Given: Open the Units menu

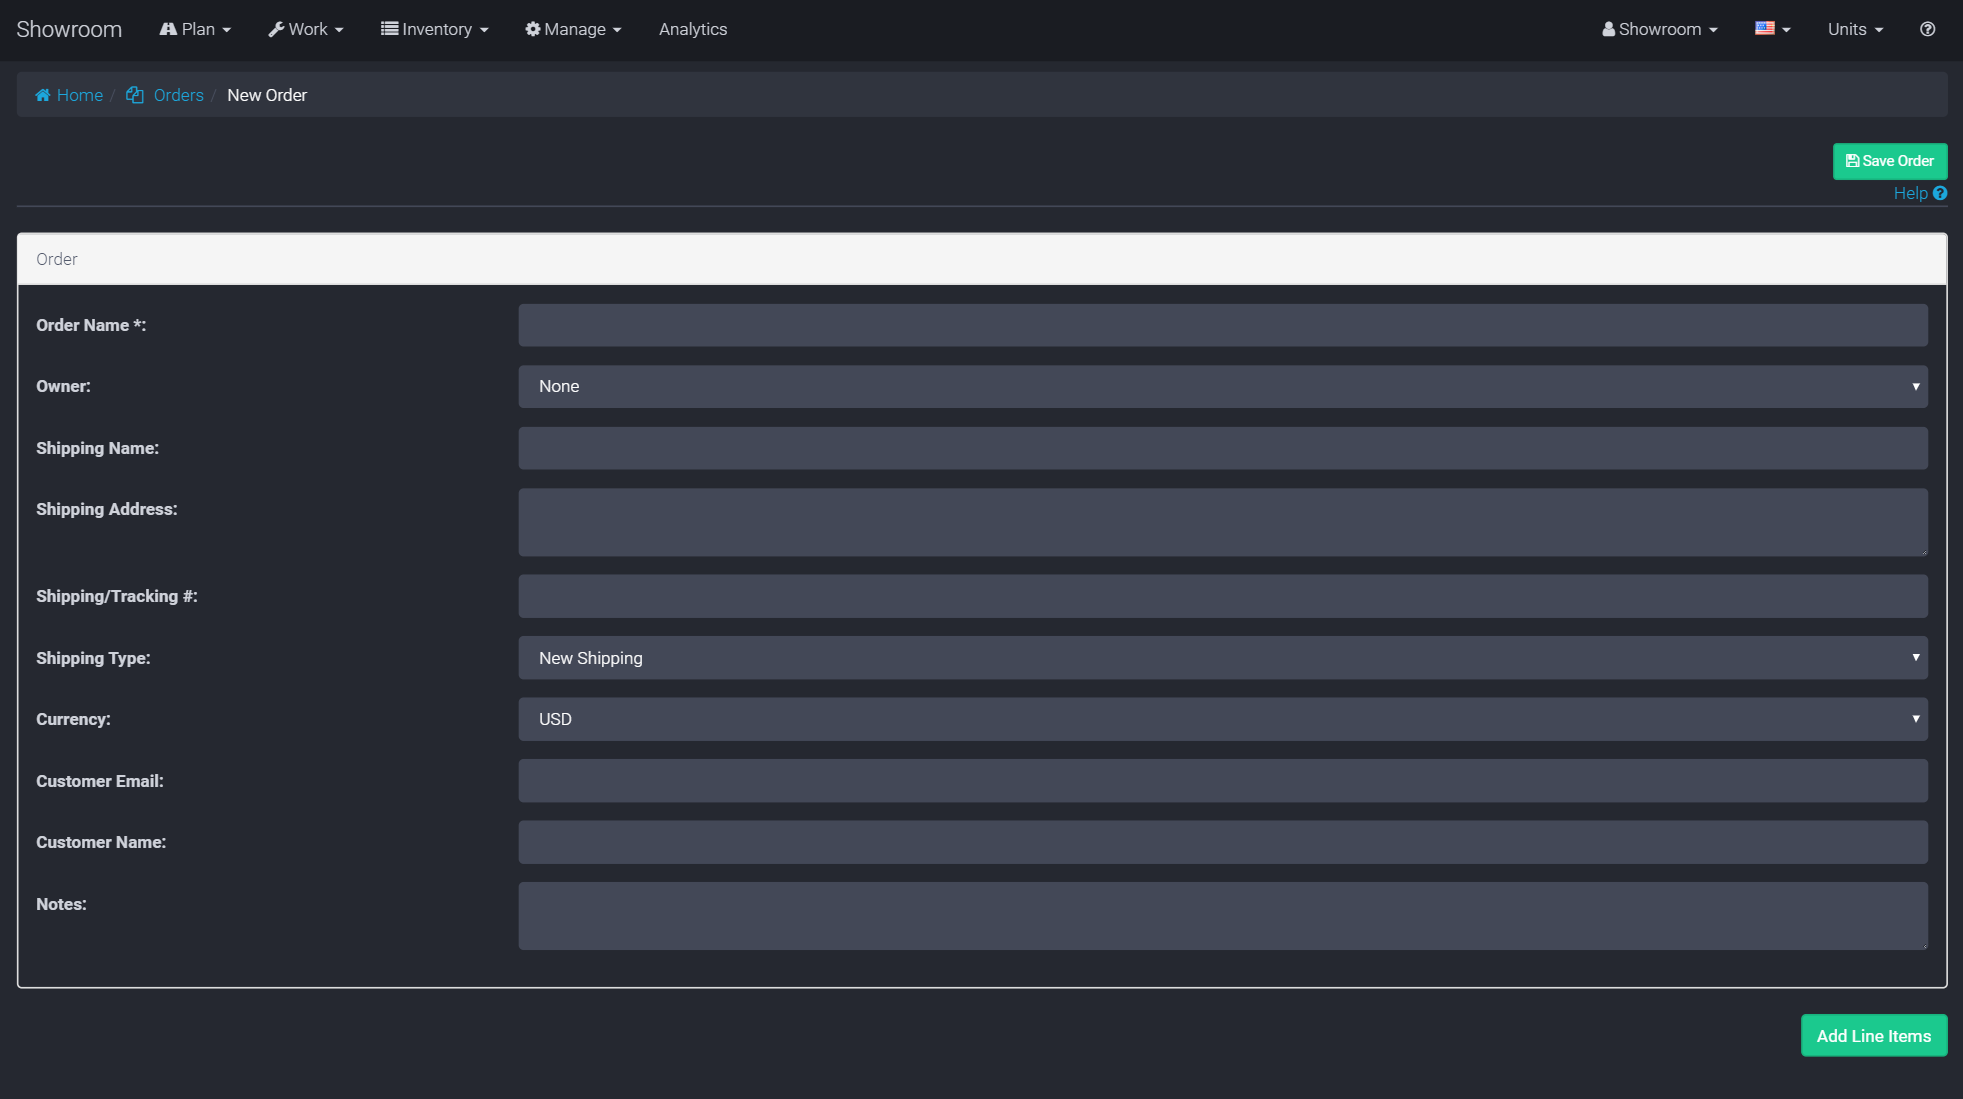Looking at the screenshot, I should coord(1855,29).
